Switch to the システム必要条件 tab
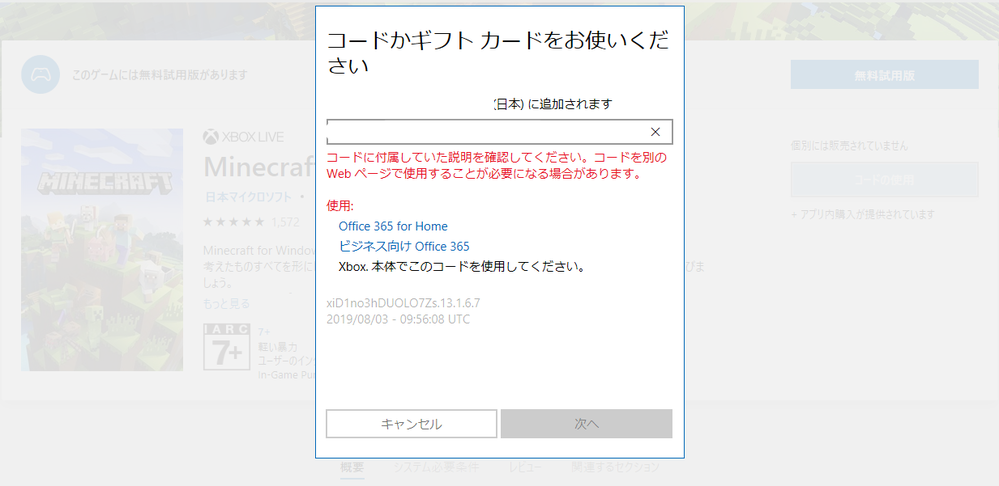This screenshot has width=999, height=486. click(x=436, y=468)
